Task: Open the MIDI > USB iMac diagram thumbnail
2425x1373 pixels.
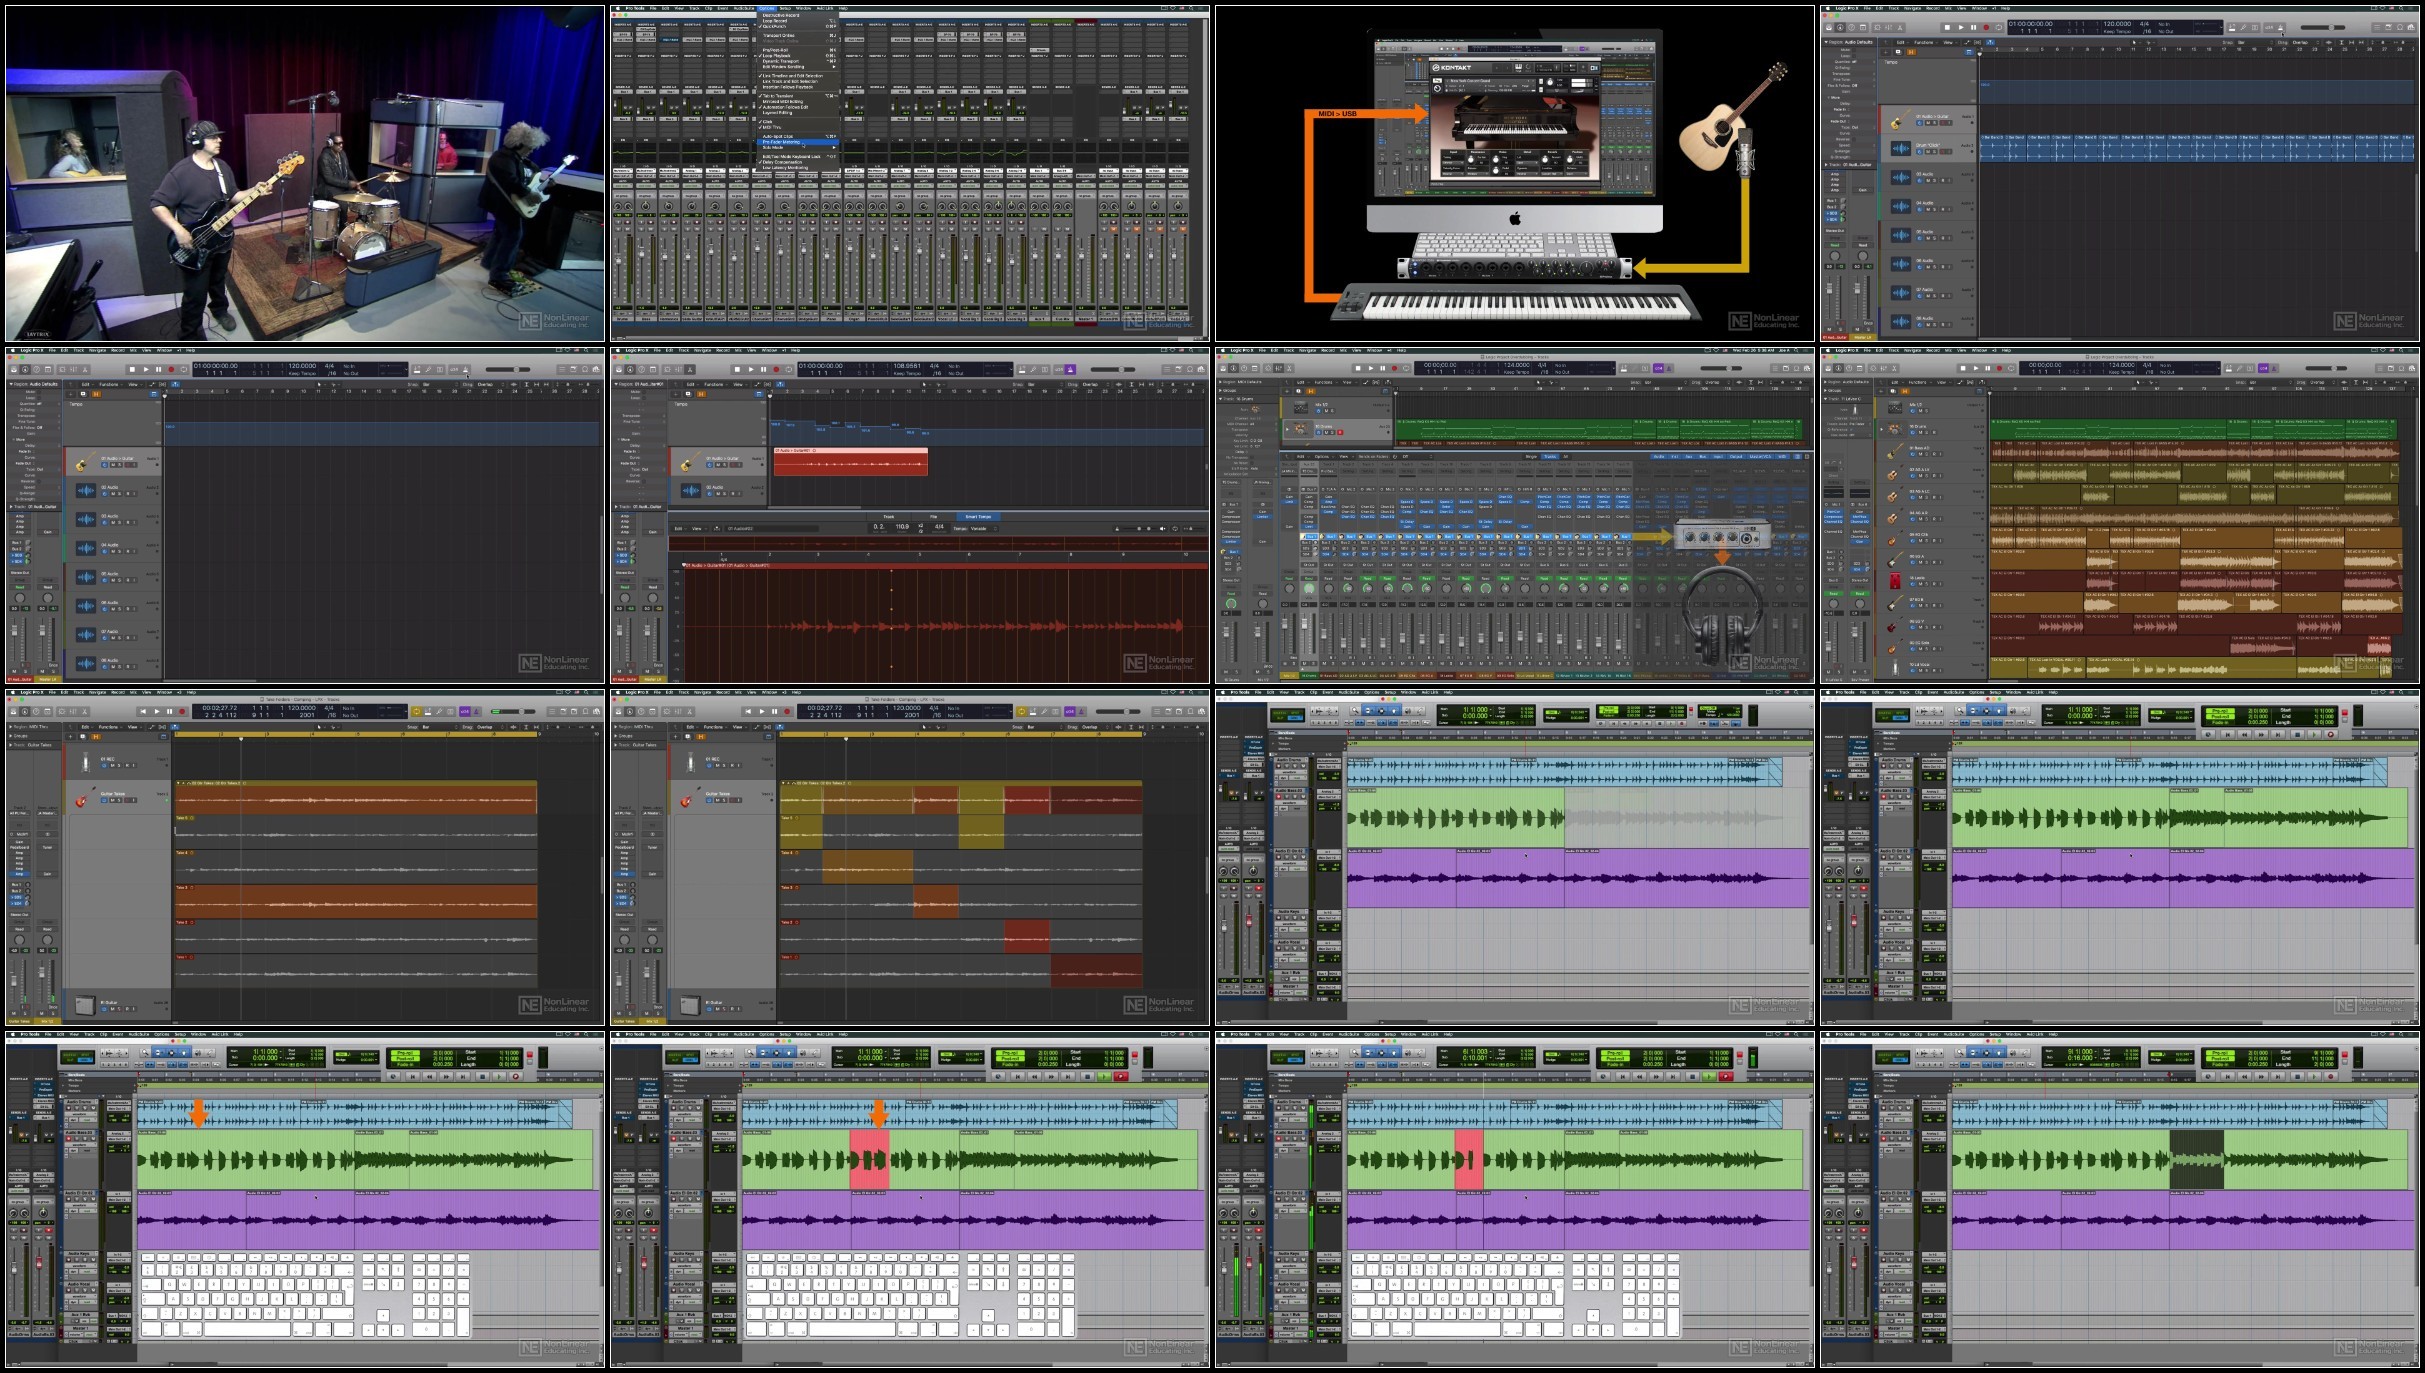Action: [1515, 173]
